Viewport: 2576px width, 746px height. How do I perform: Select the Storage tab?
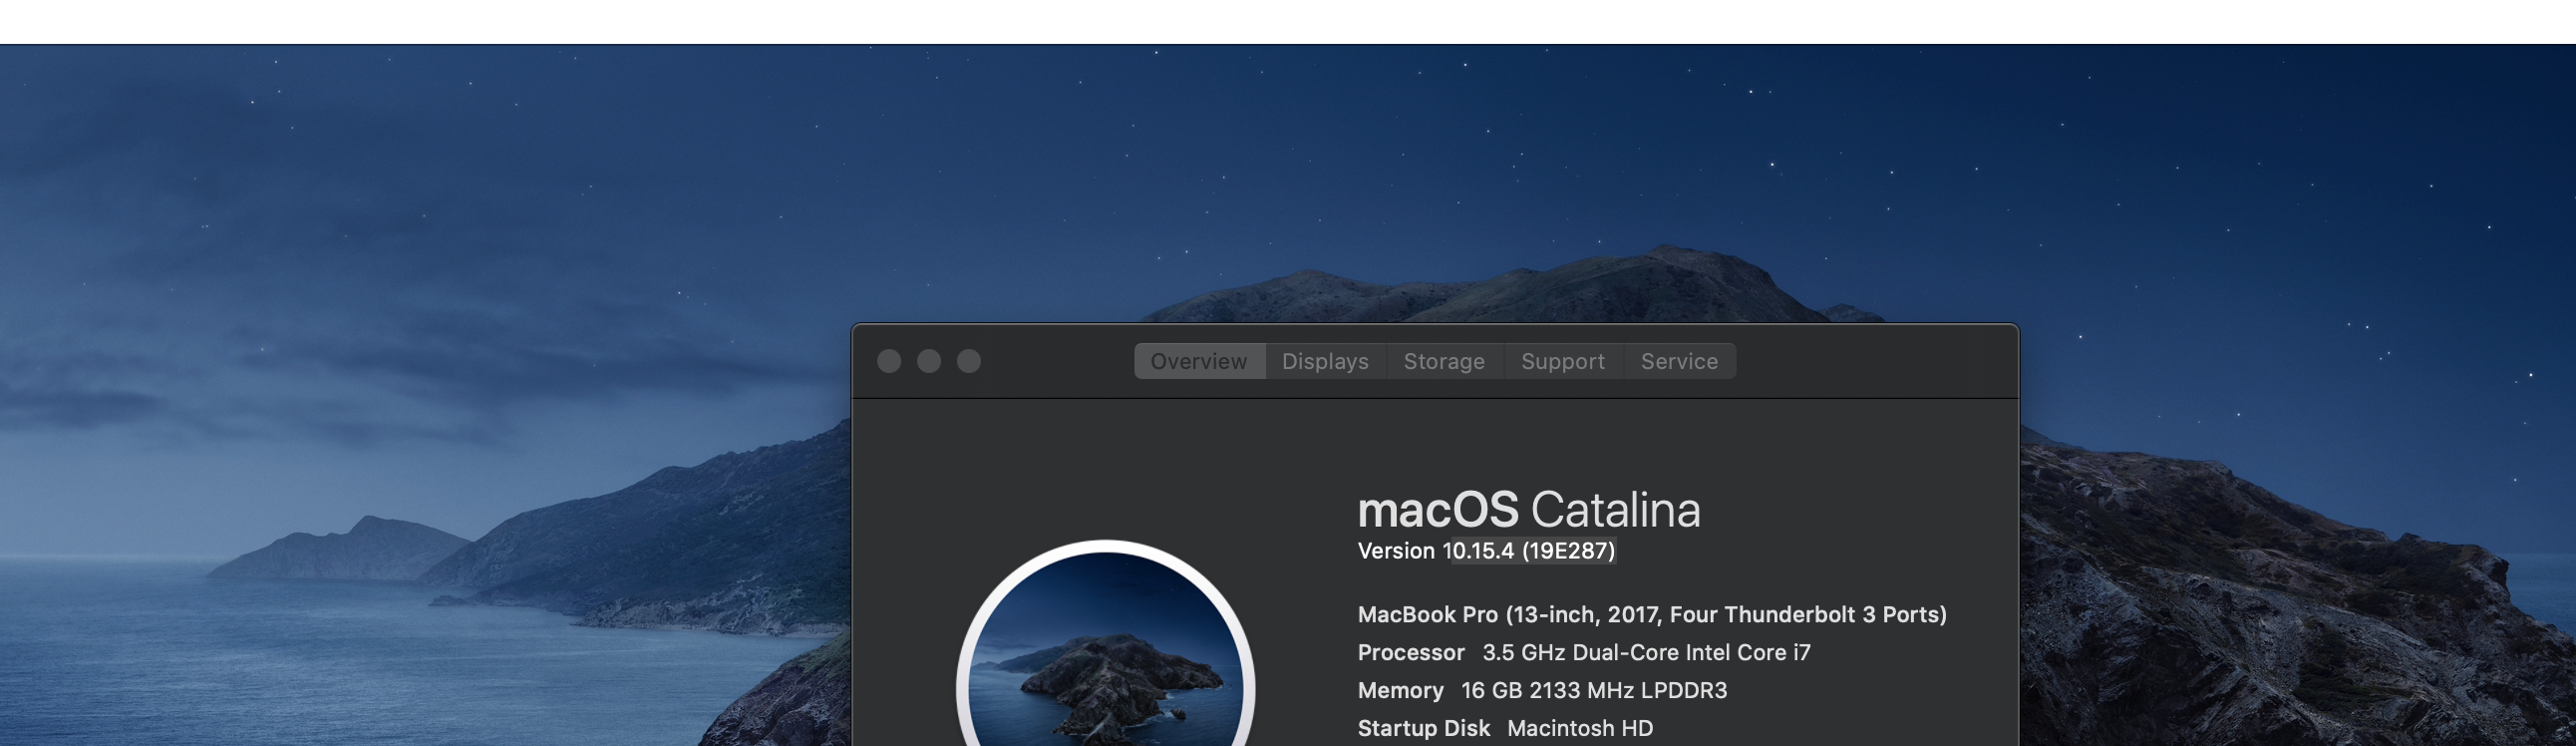coord(1444,361)
